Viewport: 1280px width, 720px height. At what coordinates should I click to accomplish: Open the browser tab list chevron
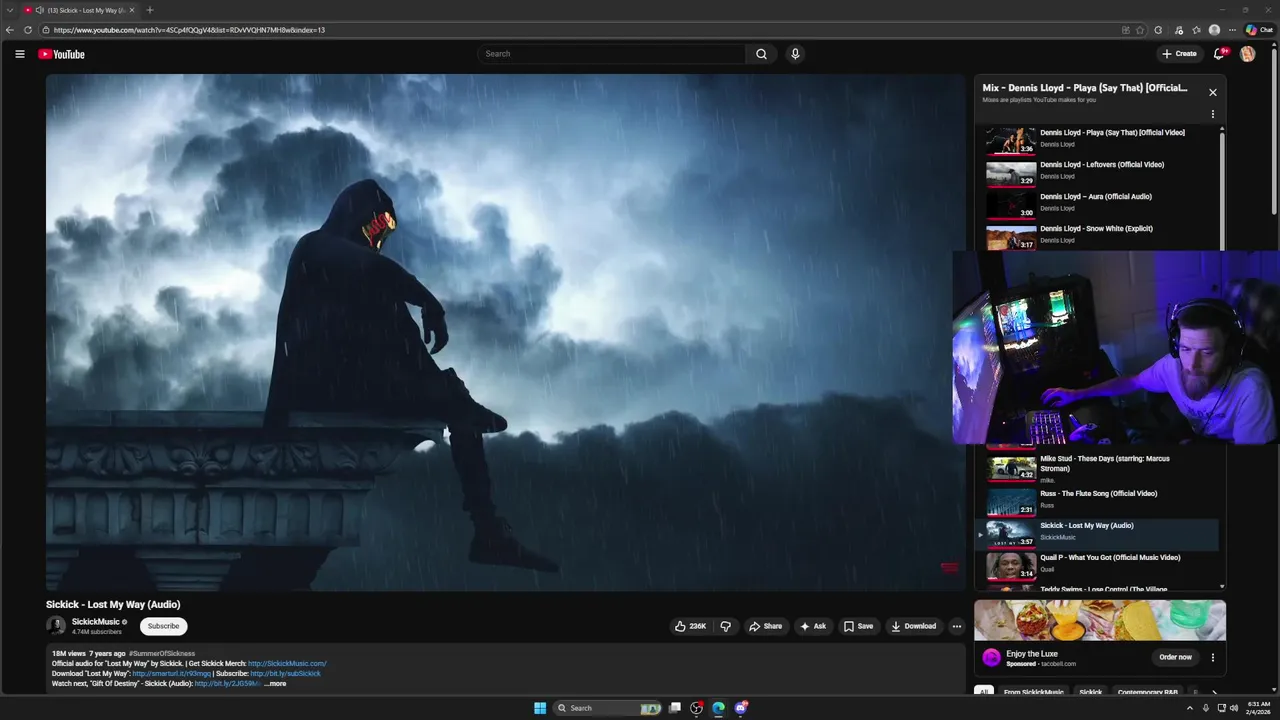point(9,10)
